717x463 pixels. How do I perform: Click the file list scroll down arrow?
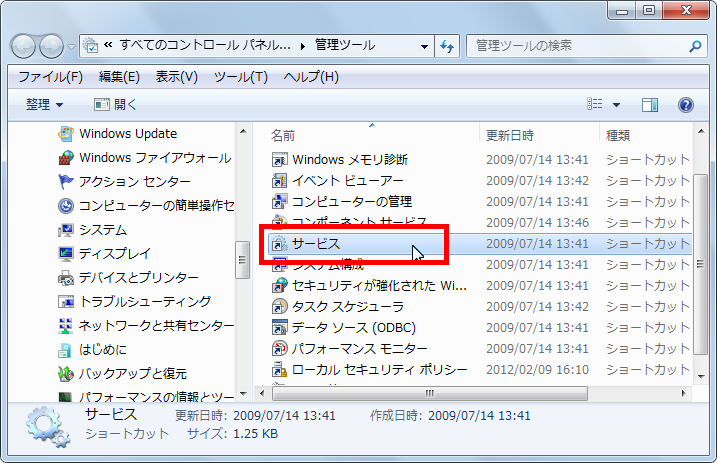[701, 377]
